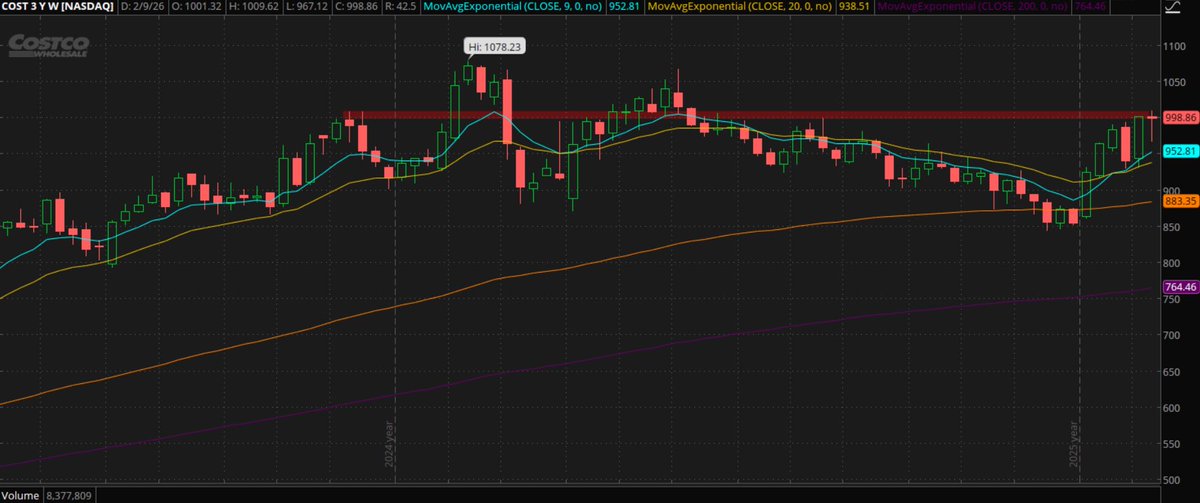Click the 952.81 EMA value in the header
The width and height of the screenshot is (1200, 503).
click(x=623, y=7)
